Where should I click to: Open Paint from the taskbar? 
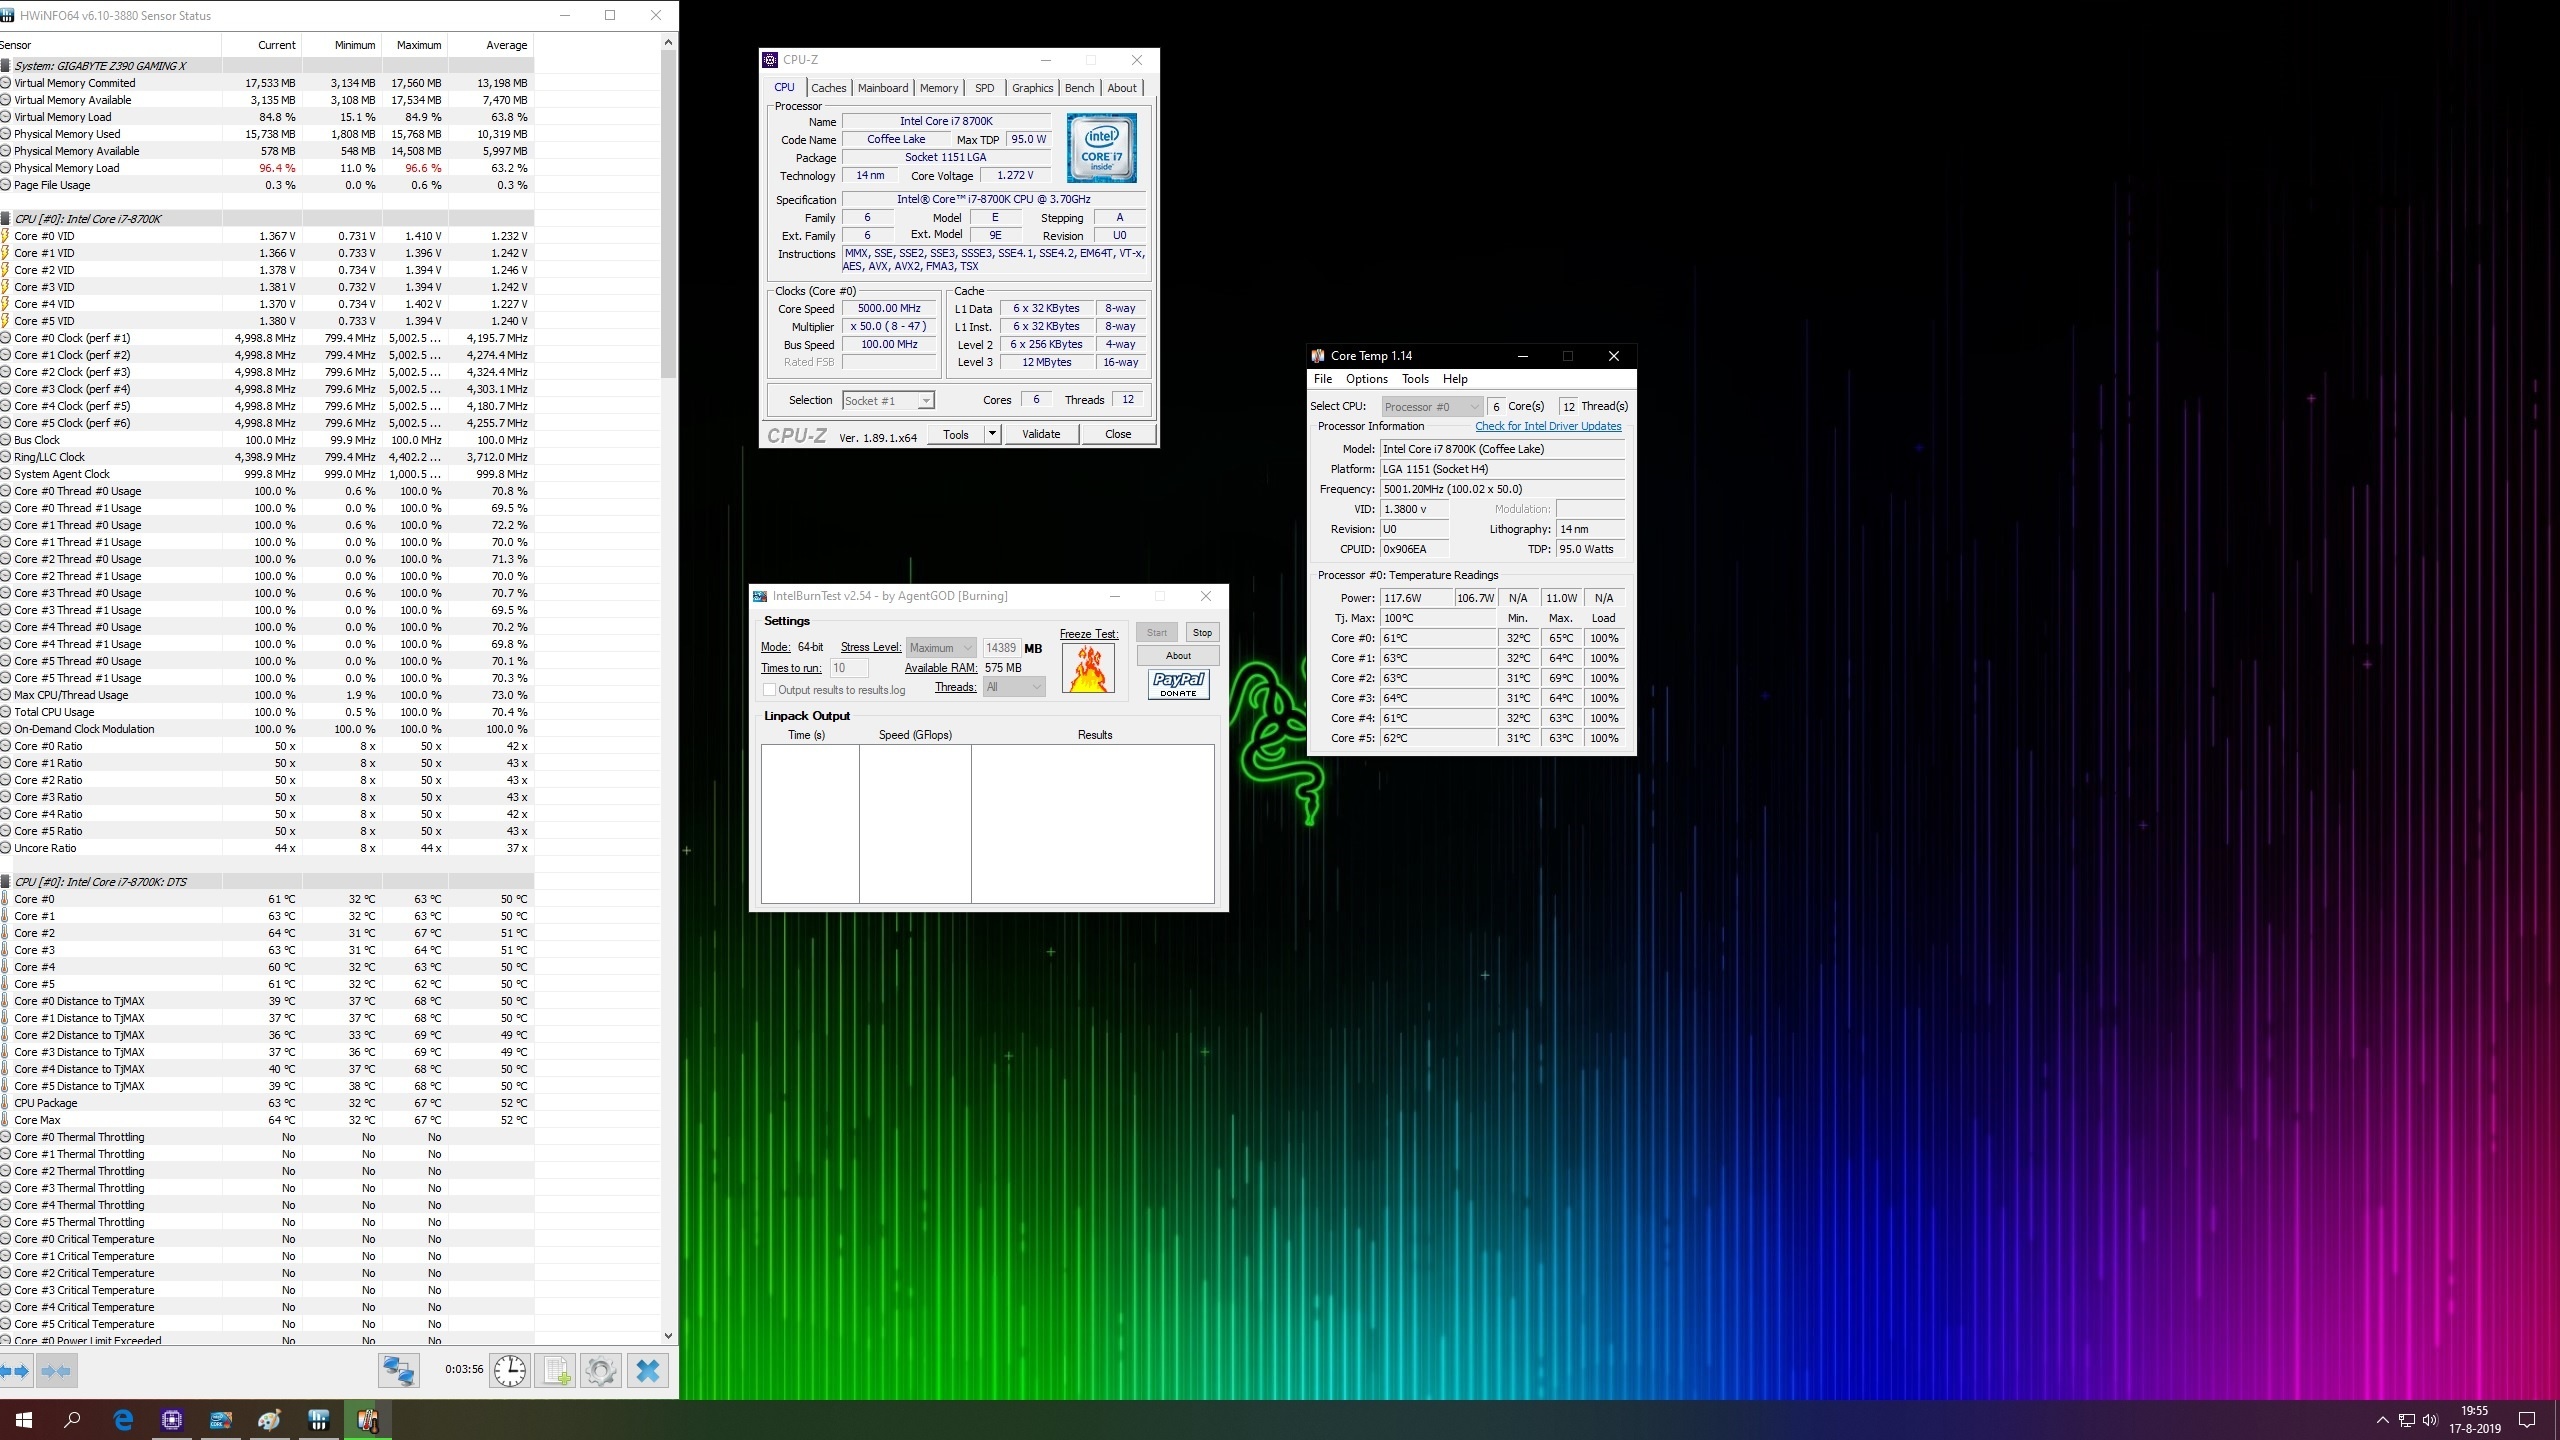coord(270,1420)
